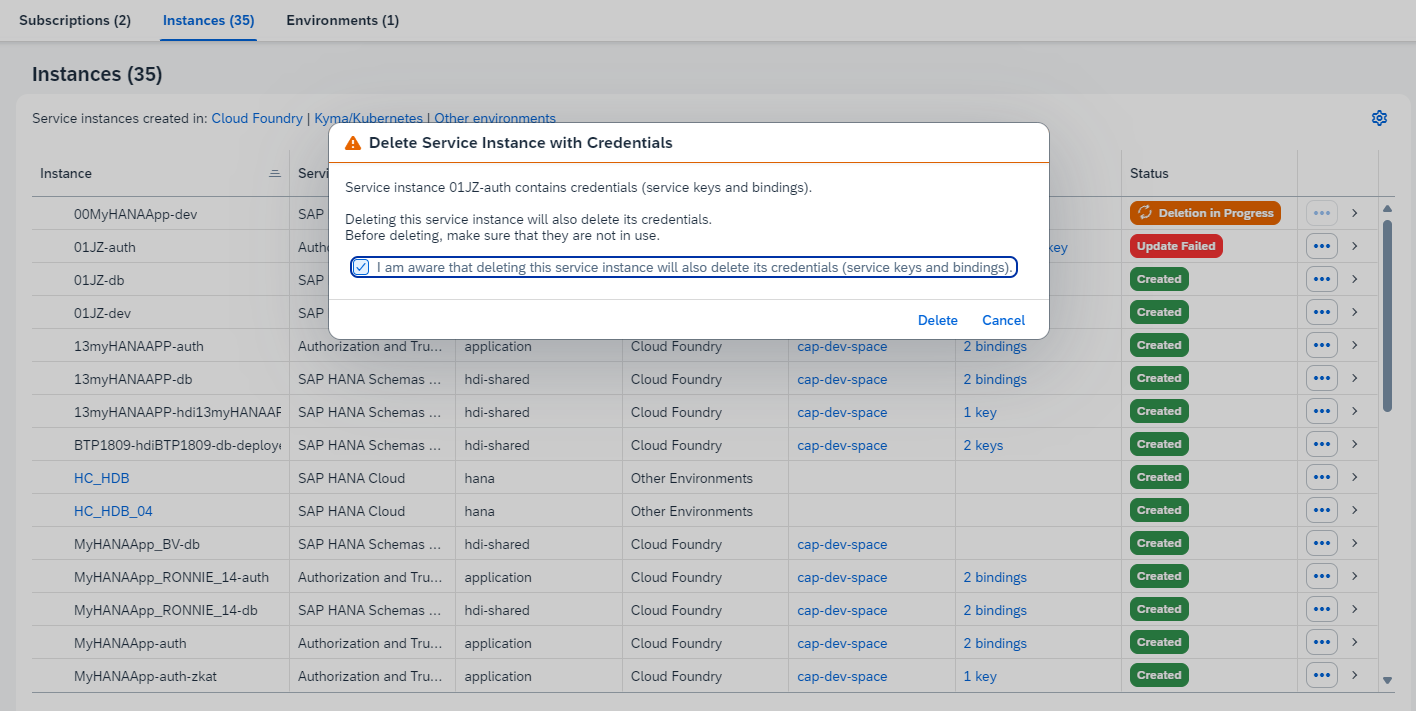This screenshot has height=711, width=1416.
Task: Click Delete in the dialog
Action: [937, 320]
